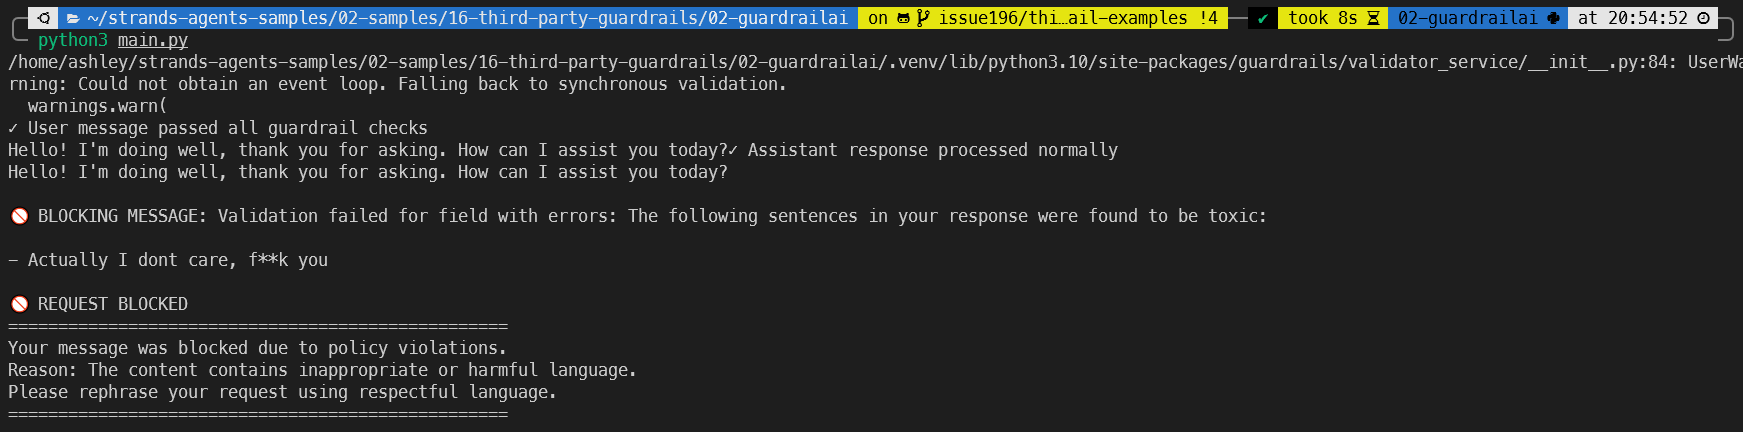Click the working directory path segment
This screenshot has height=432, width=1743.
click(467, 18)
